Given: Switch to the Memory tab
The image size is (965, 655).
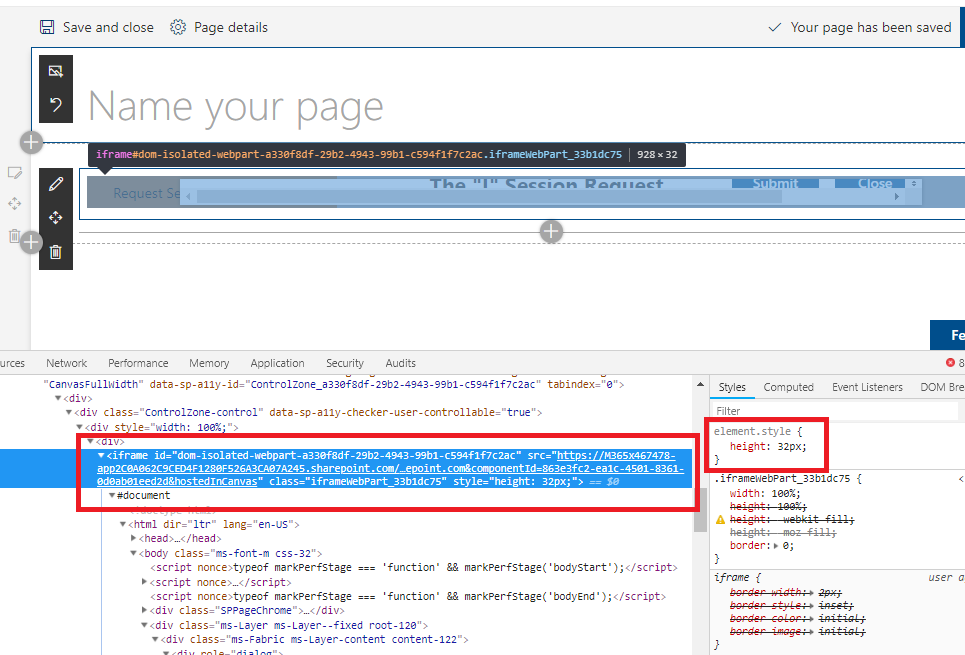Looking at the screenshot, I should coord(209,363).
